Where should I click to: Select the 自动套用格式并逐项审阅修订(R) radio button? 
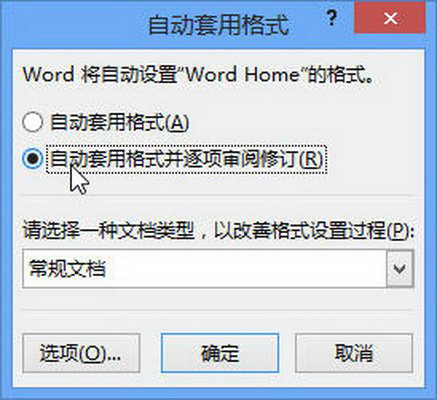point(32,159)
